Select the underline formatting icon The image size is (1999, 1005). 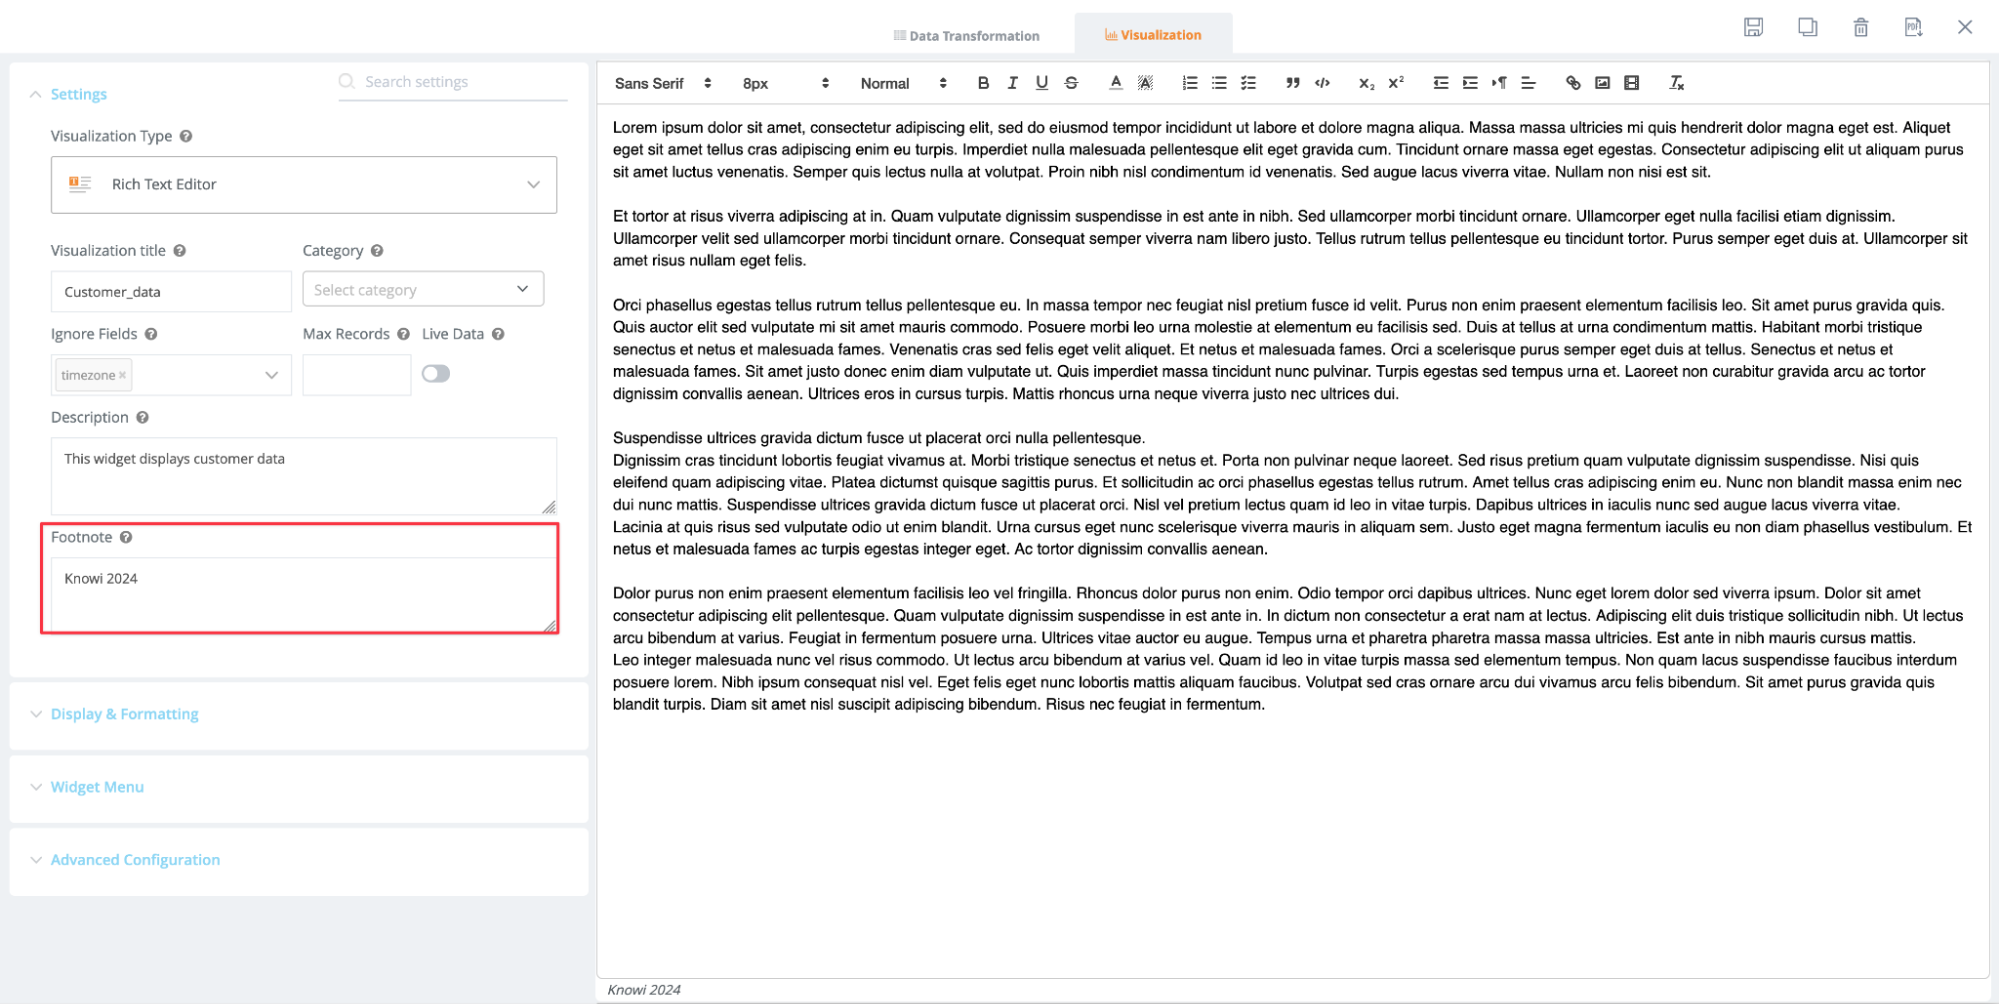[x=1040, y=83]
